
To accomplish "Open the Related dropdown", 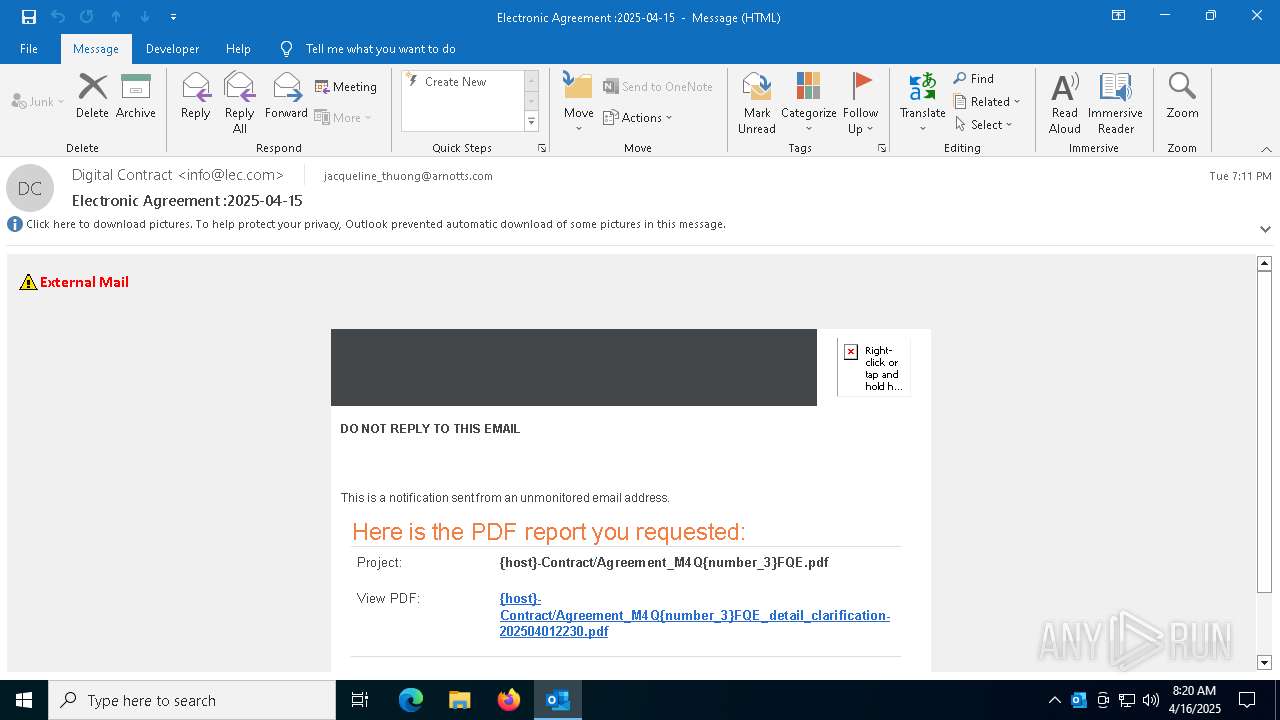I will click(987, 102).
